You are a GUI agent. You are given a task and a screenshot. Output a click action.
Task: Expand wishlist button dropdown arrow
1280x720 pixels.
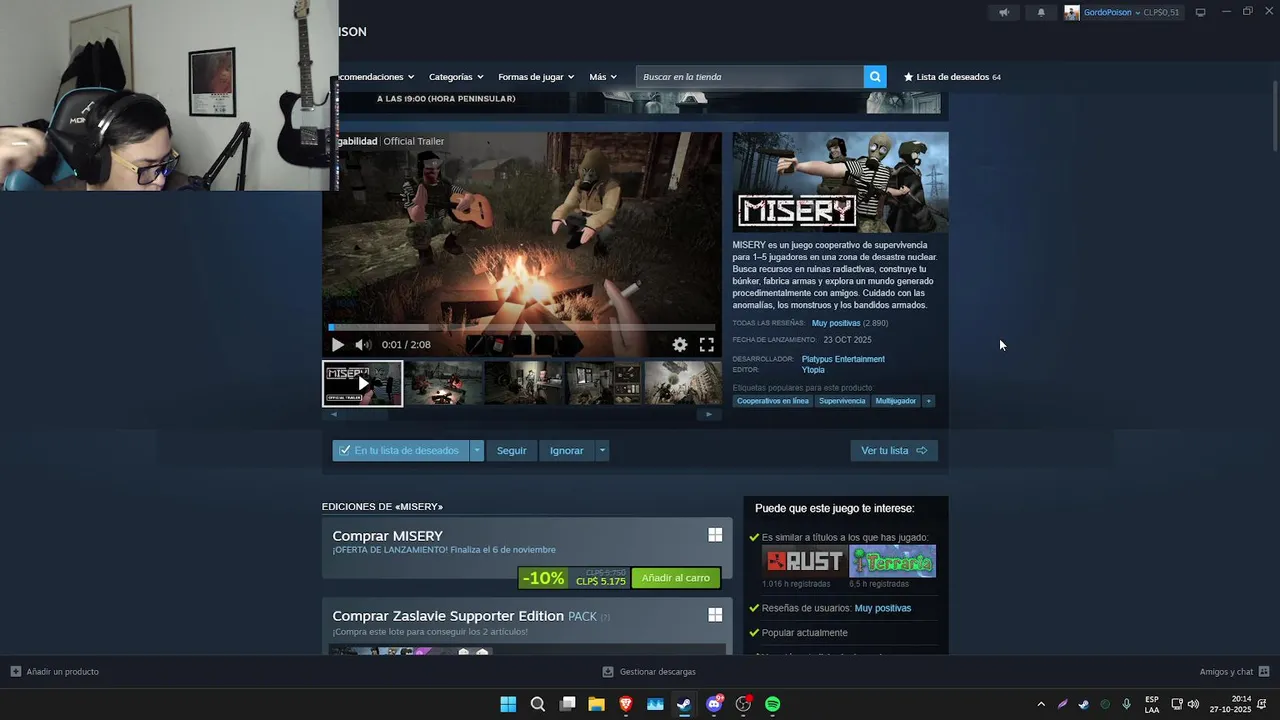pos(477,450)
